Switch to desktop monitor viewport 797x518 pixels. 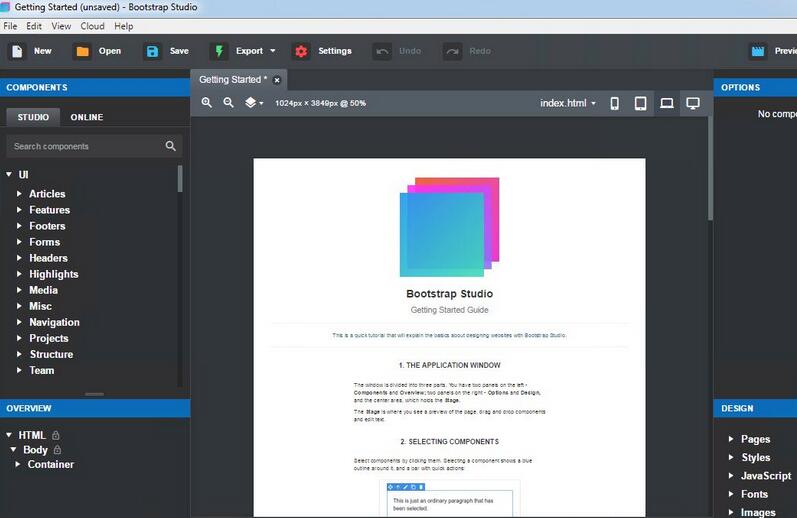[693, 103]
